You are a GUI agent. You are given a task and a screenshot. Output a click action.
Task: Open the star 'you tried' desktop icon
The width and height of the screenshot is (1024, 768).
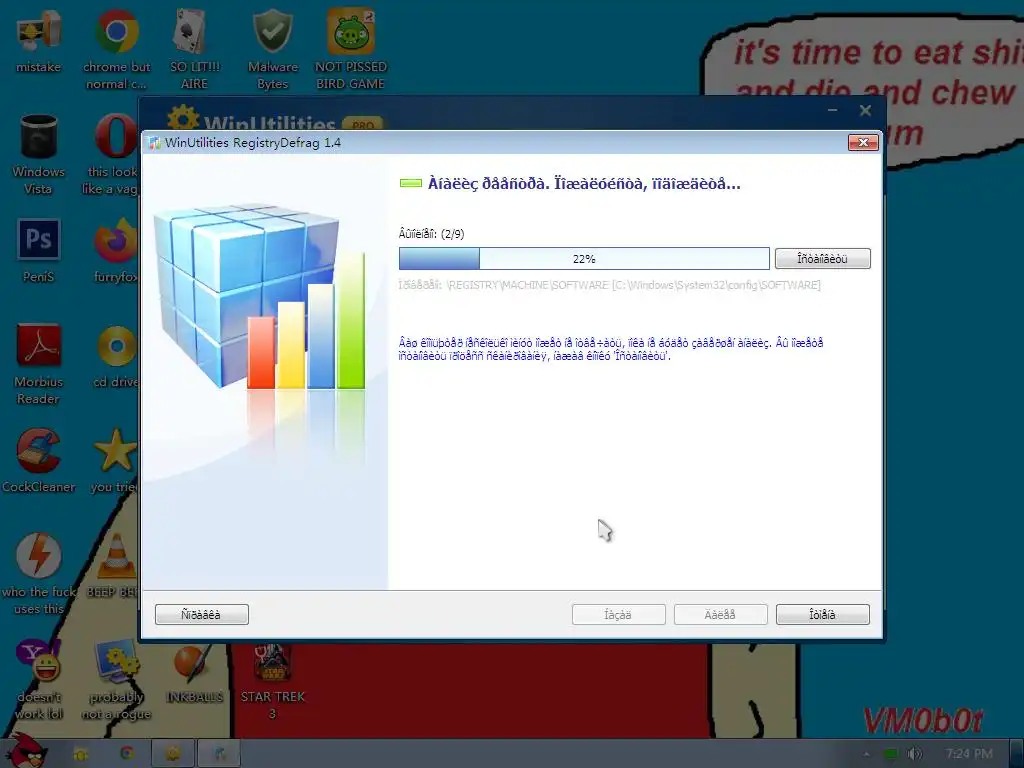coord(114,461)
